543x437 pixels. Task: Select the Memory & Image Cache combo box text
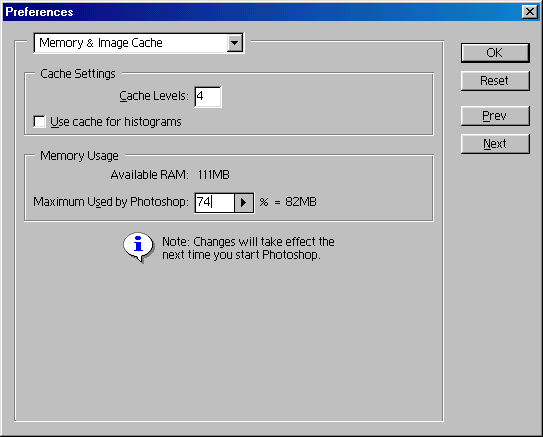(x=101, y=43)
